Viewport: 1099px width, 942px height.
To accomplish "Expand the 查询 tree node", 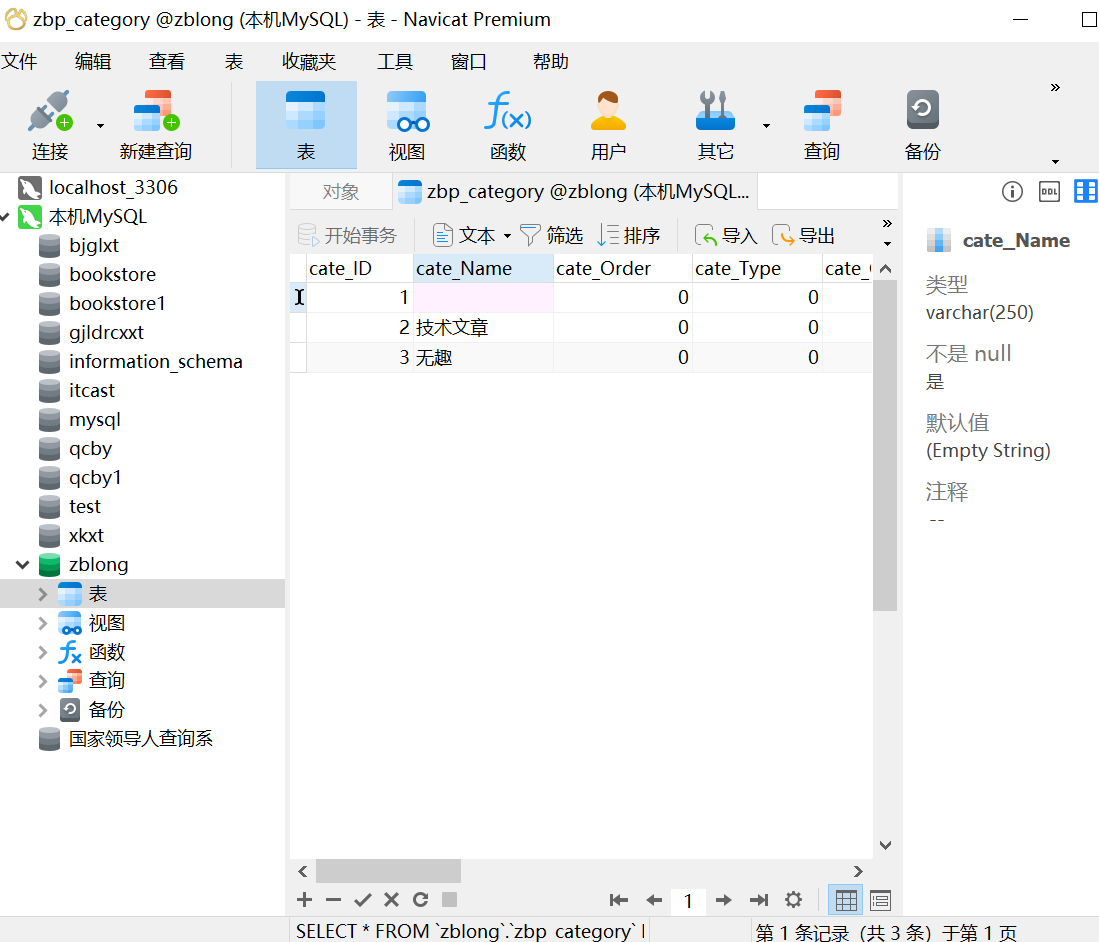I will 43,681.
